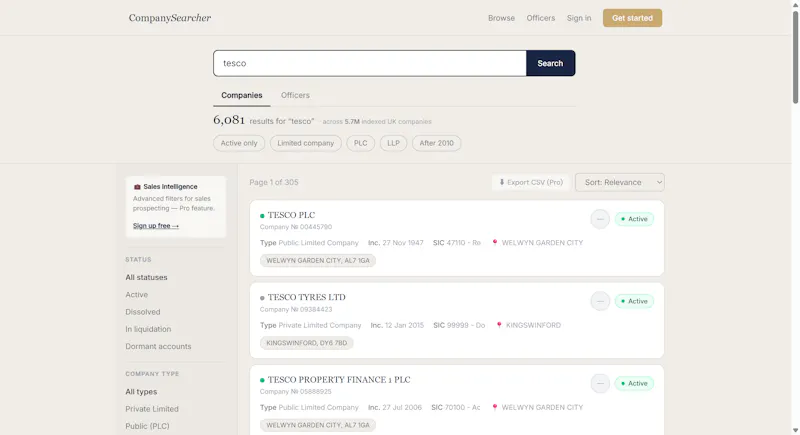The height and width of the screenshot is (435, 800).
Task: Click the green status dot next to TESCO PLC
Action: 262,216
